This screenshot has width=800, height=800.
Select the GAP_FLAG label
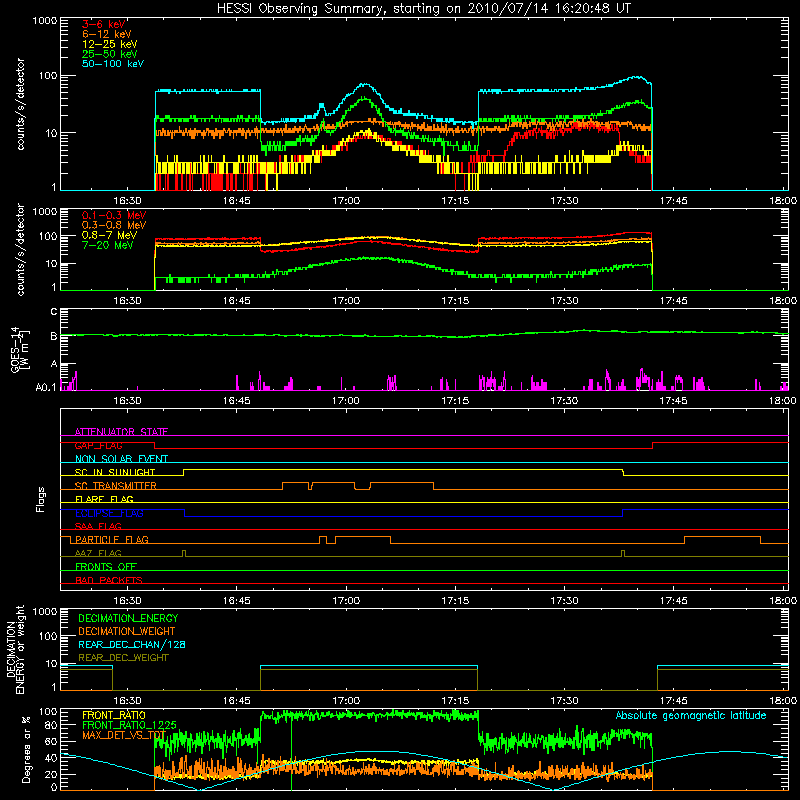tap(98, 445)
